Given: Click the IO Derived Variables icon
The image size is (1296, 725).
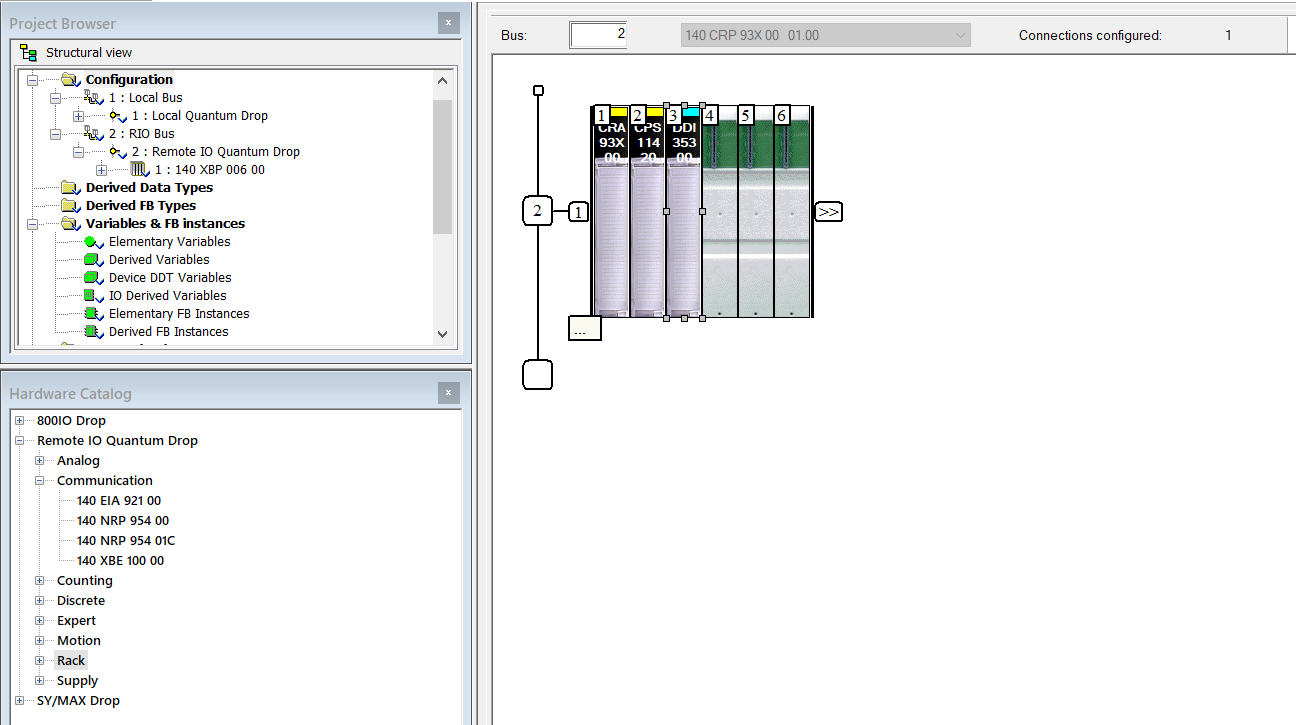Looking at the screenshot, I should point(93,296).
